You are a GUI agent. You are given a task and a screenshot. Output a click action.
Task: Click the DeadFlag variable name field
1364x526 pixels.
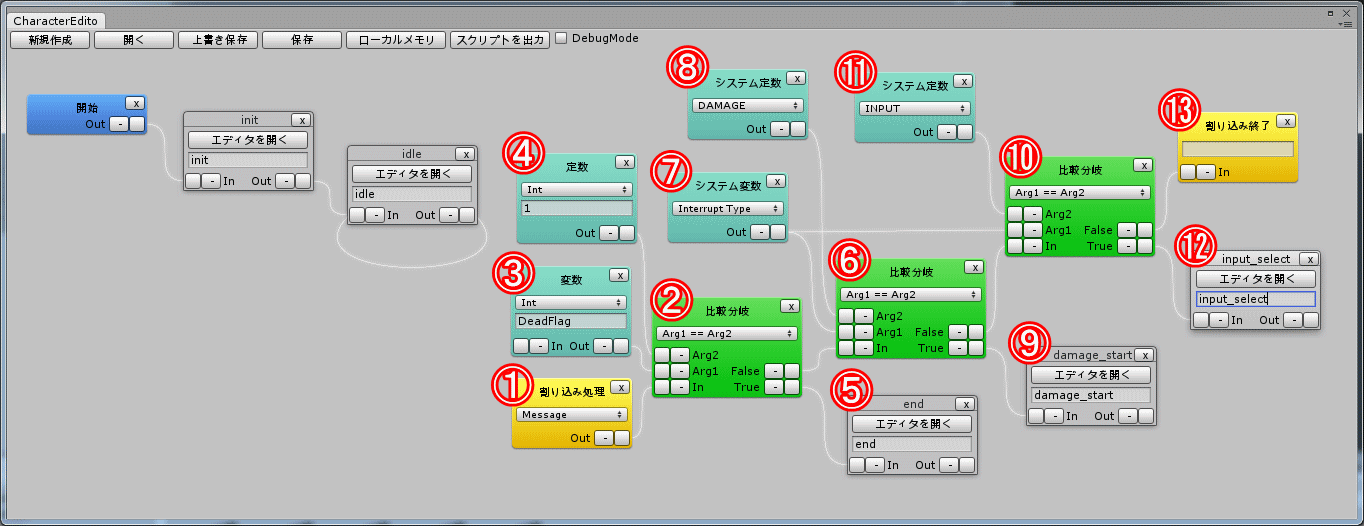click(x=571, y=321)
